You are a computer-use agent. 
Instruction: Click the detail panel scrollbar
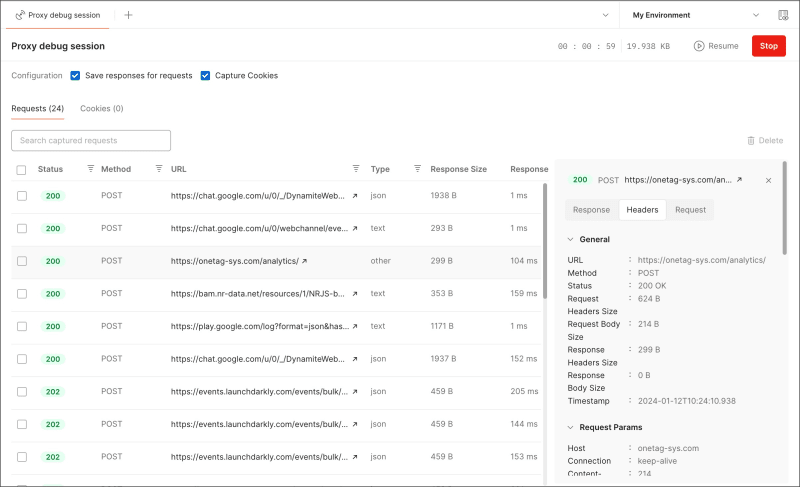(784, 208)
